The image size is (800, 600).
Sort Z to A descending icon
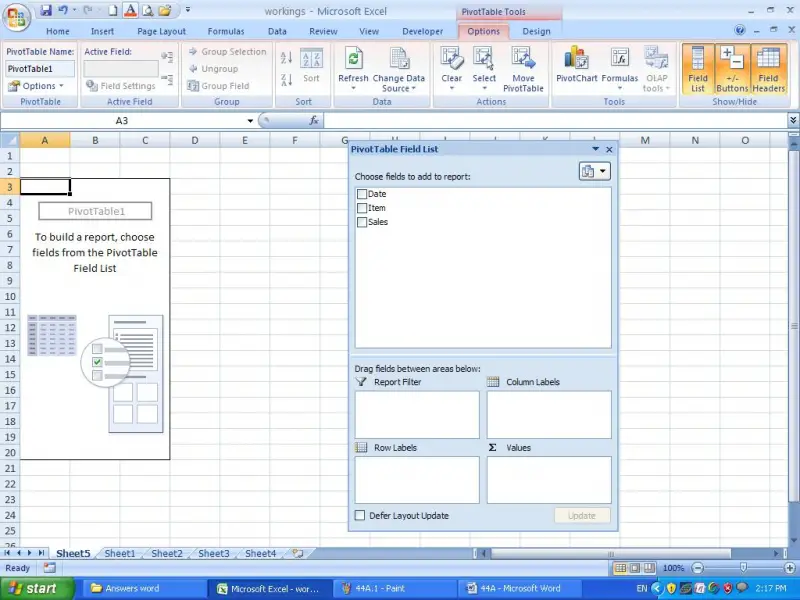[286, 80]
